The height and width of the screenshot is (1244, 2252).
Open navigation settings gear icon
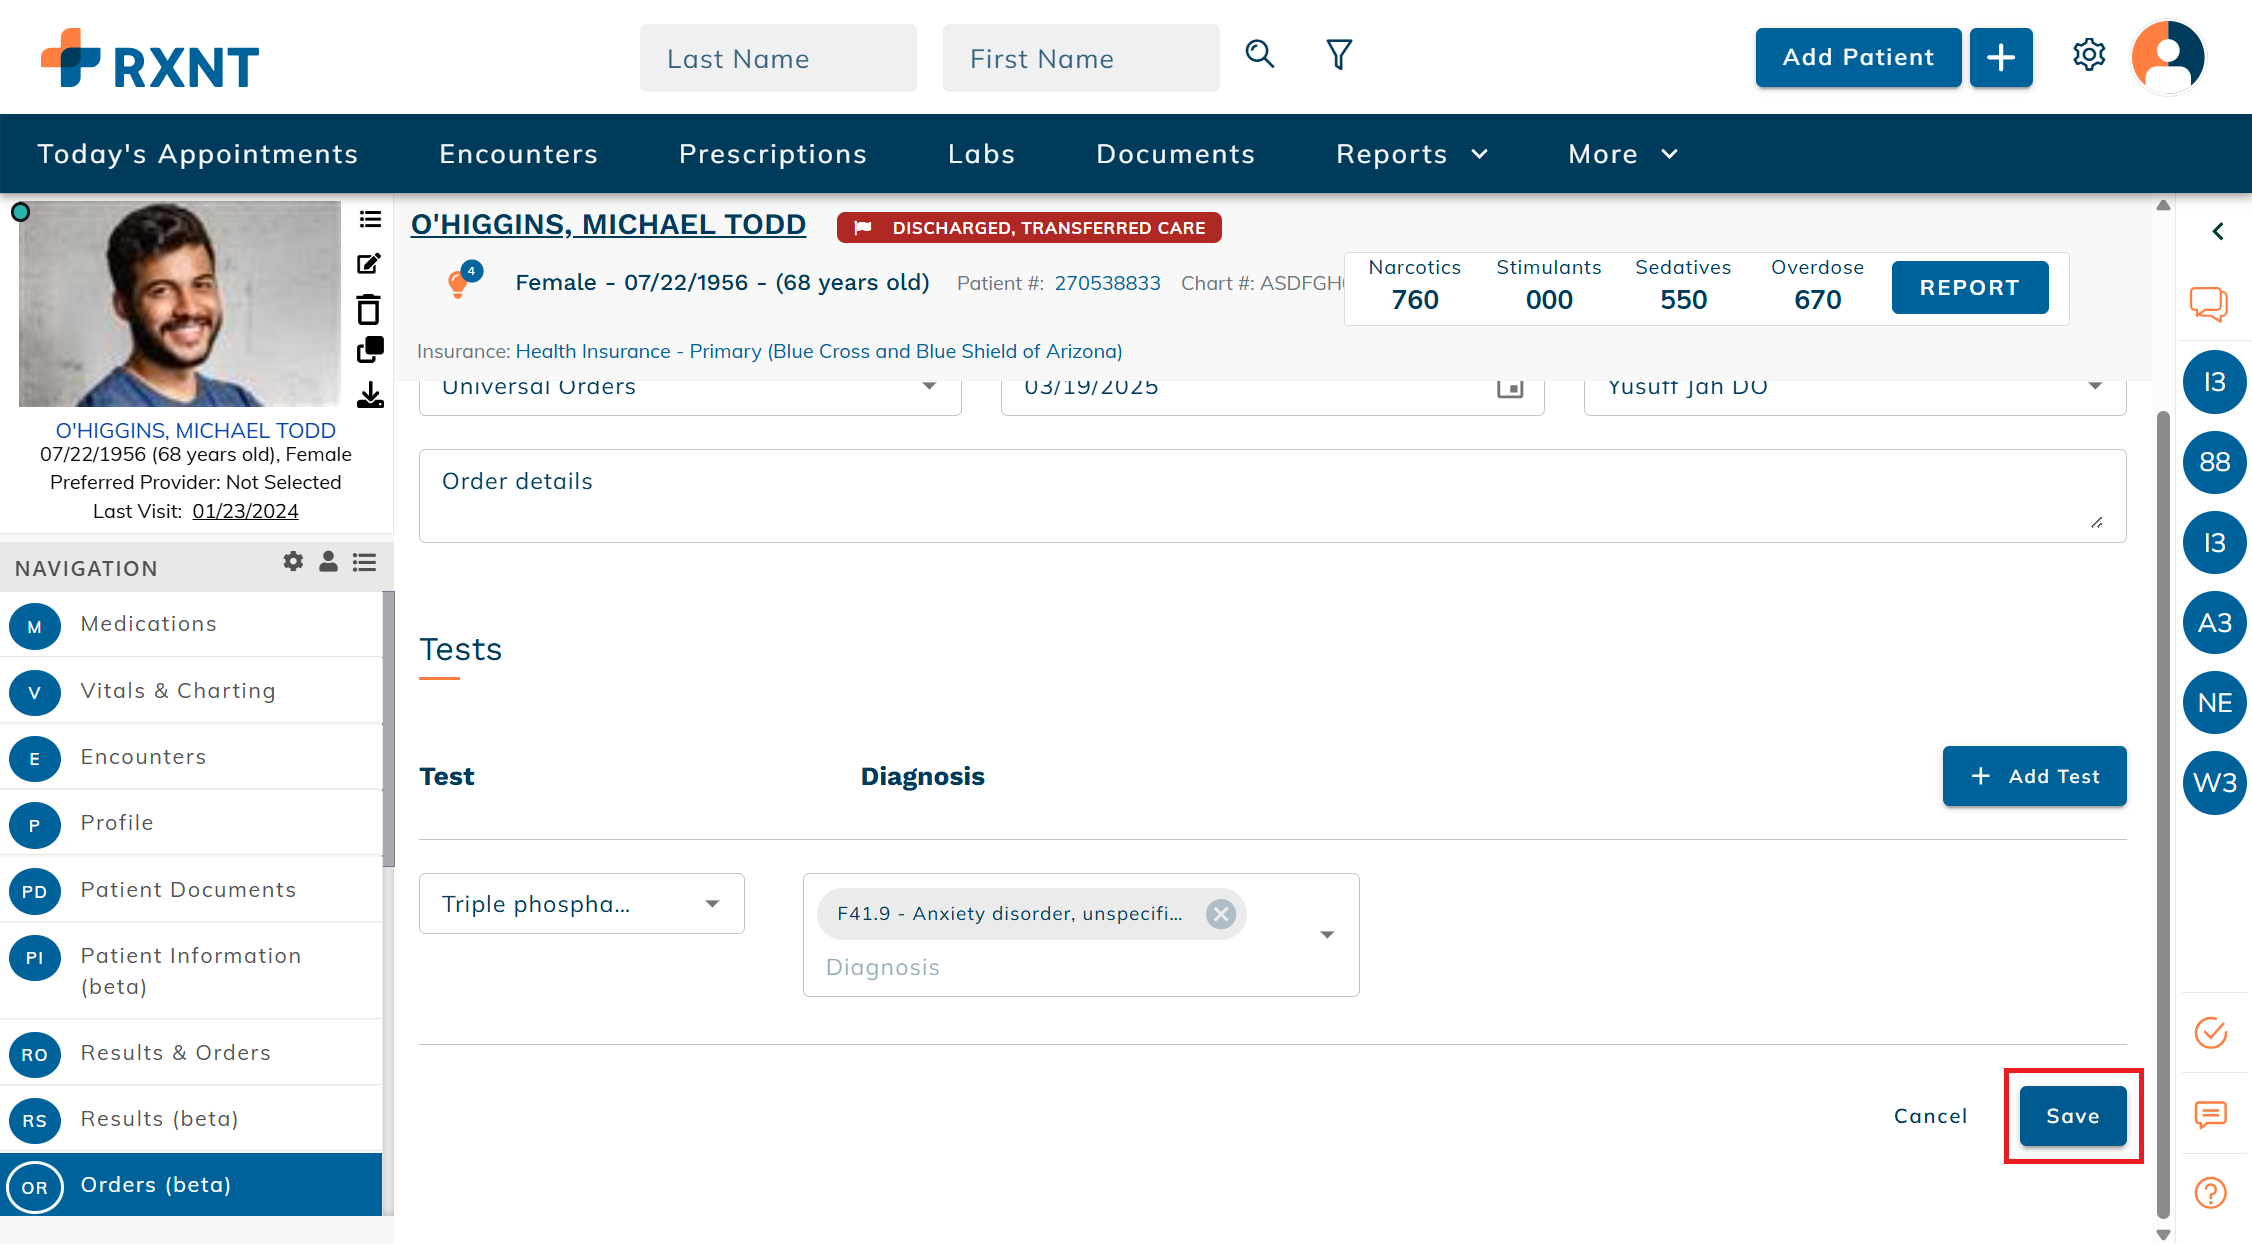click(293, 562)
